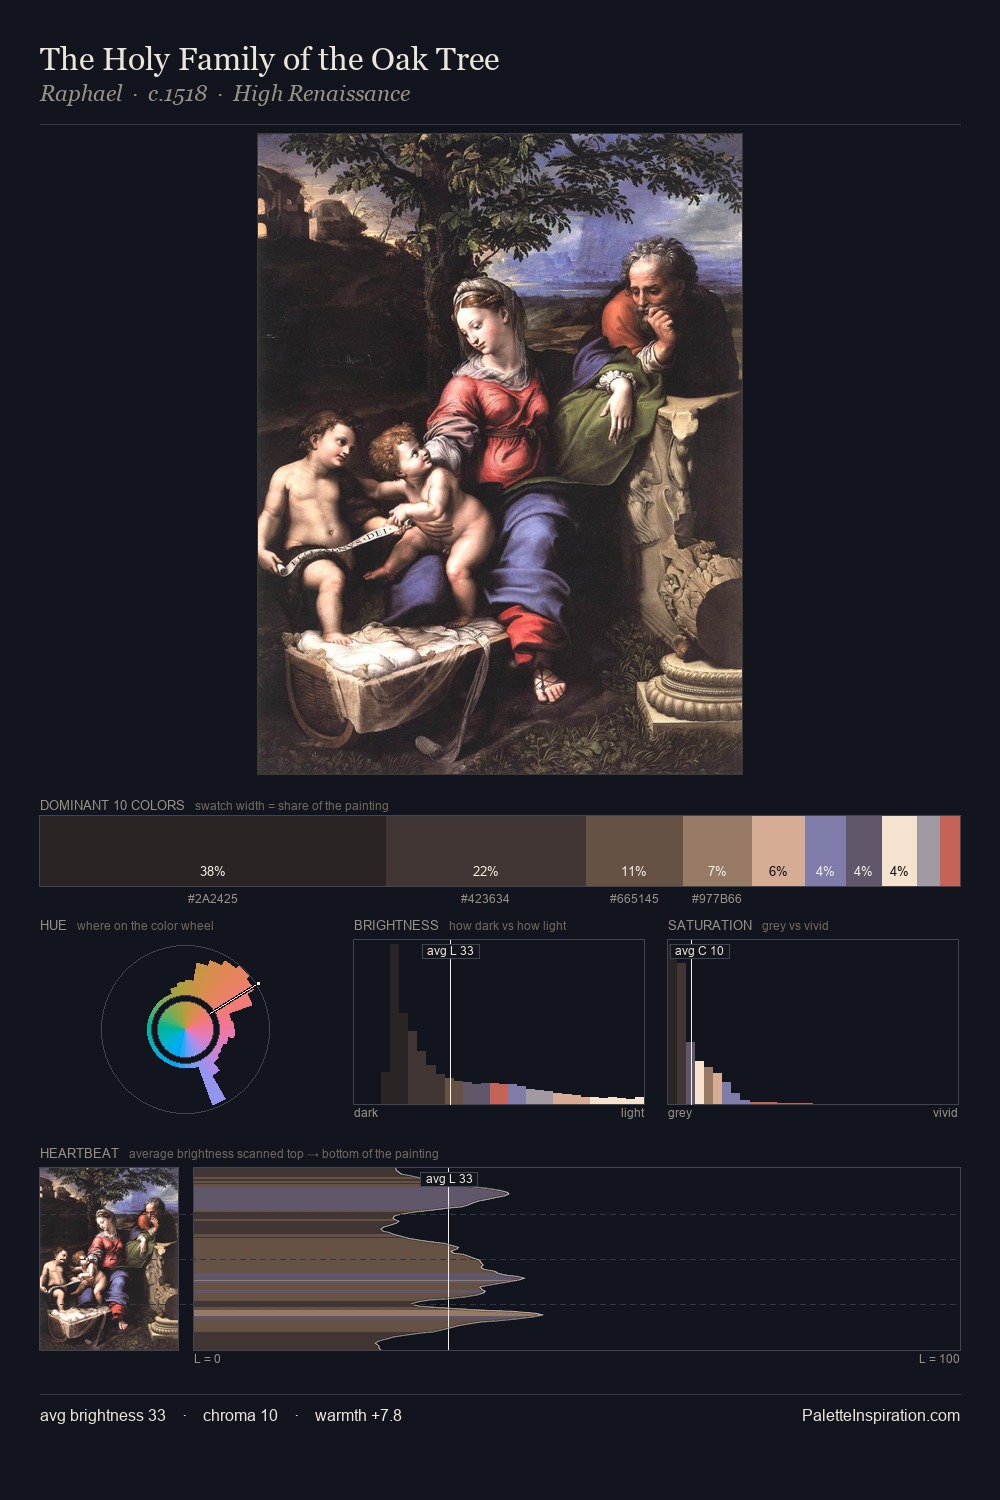Click the avg L 33 label in Brightness histogram
This screenshot has width=1000, height=1500.
click(450, 951)
